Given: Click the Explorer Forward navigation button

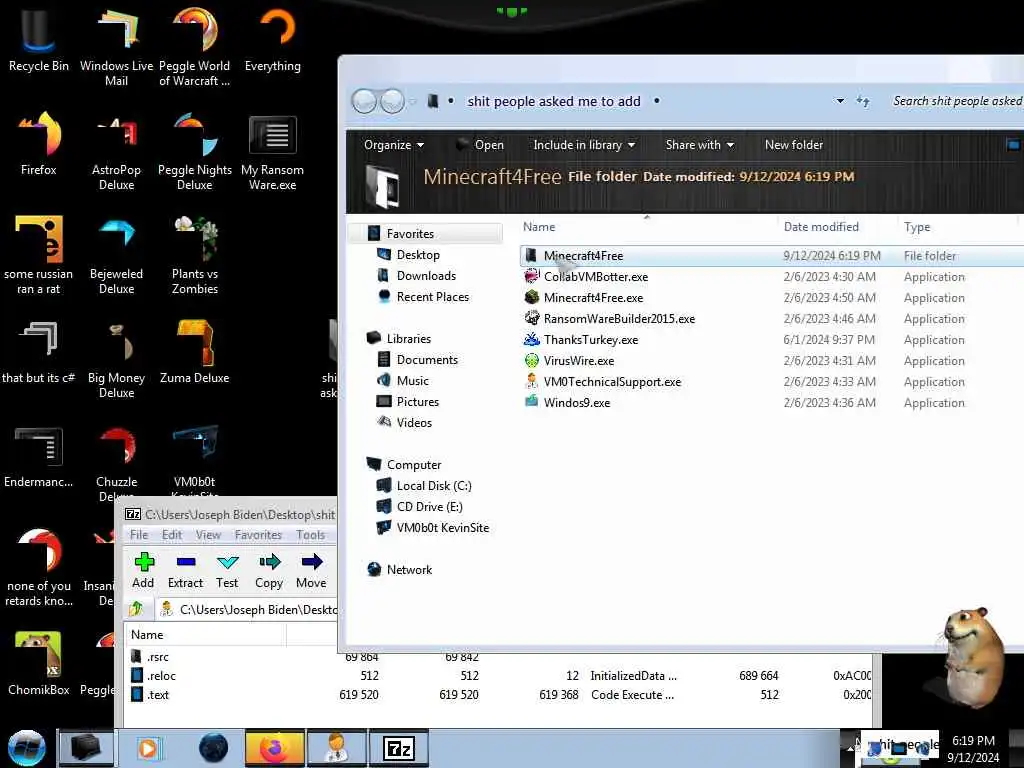Looking at the screenshot, I should point(392,101).
